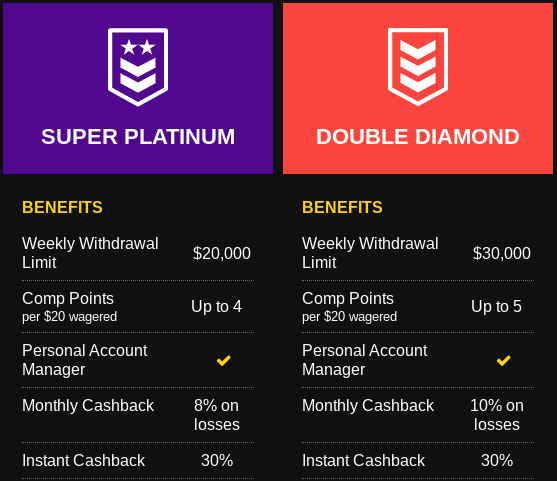Click the Up to 5 comp points value
This screenshot has width=557, height=481.
tap(496, 306)
